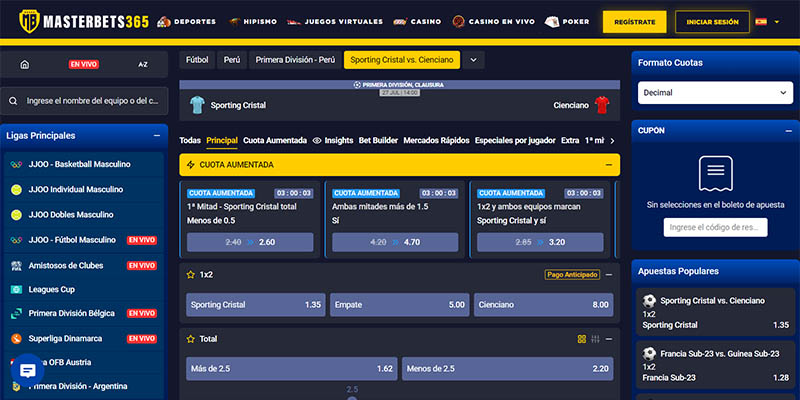Open Amistosos de Clubes league

(x=84, y=265)
